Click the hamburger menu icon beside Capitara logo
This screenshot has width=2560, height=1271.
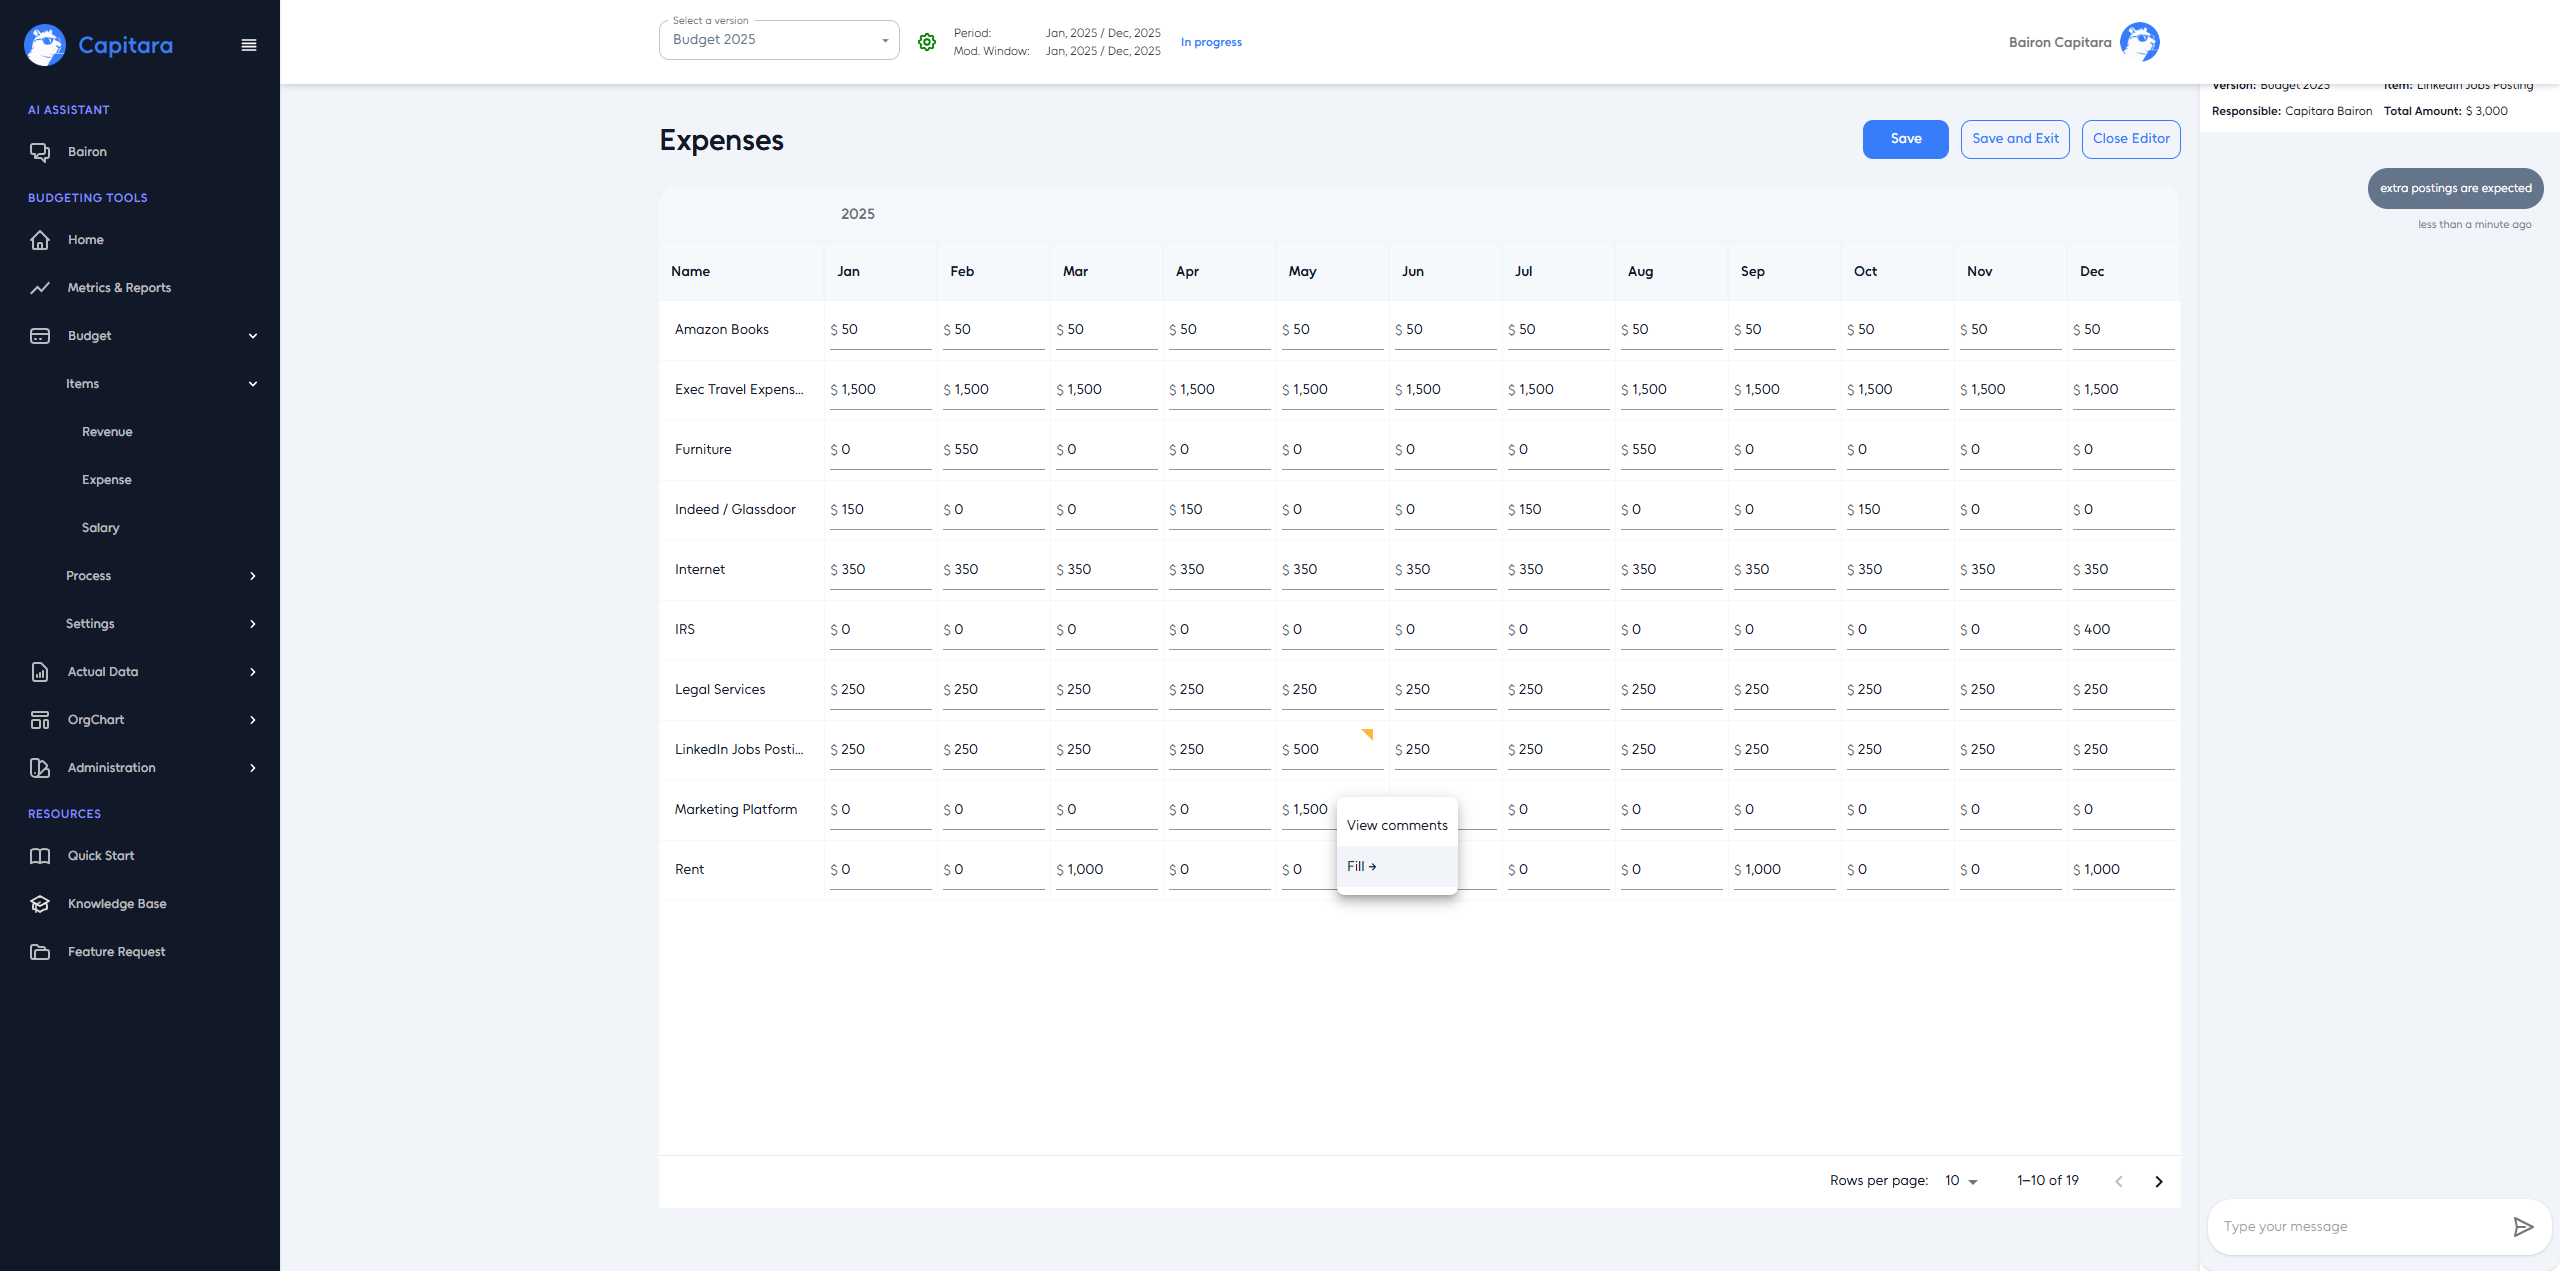(249, 45)
